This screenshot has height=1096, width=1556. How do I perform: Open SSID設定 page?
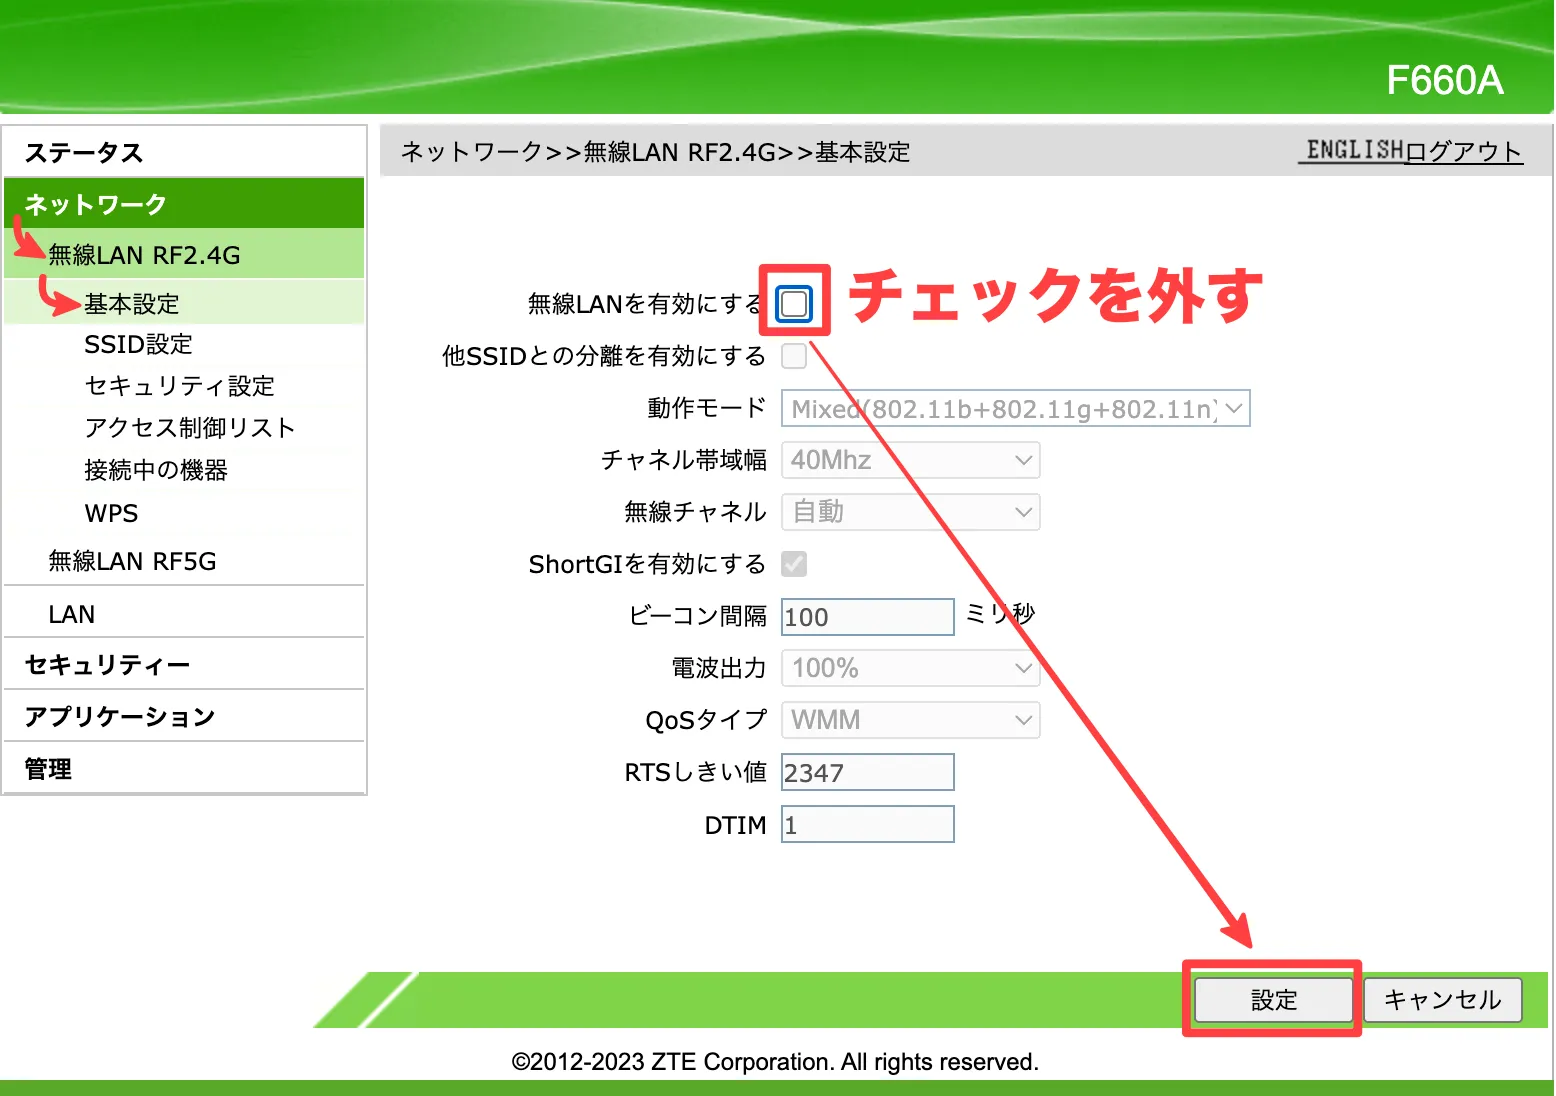[x=138, y=345]
